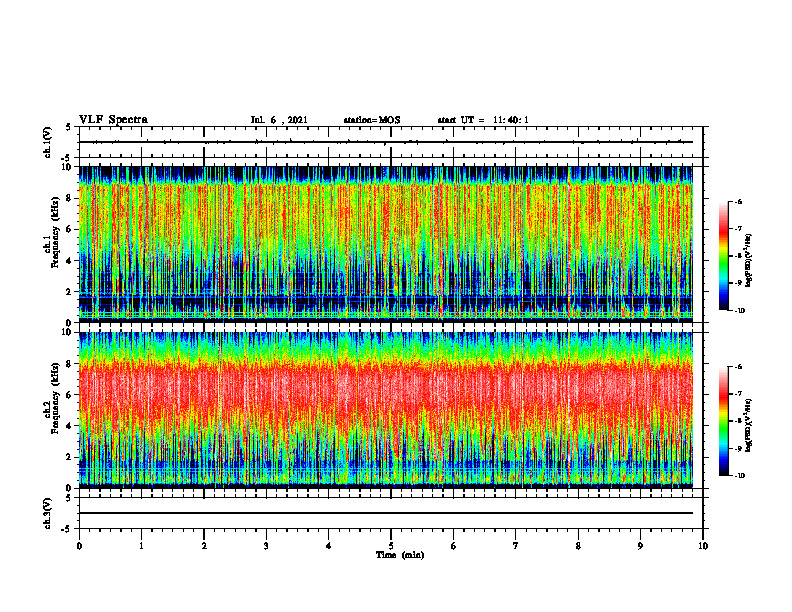Viewport: 792px width, 612px height.
Task: Click the ch.1 color bar log(PSD) axis title
Action: pos(749,261)
